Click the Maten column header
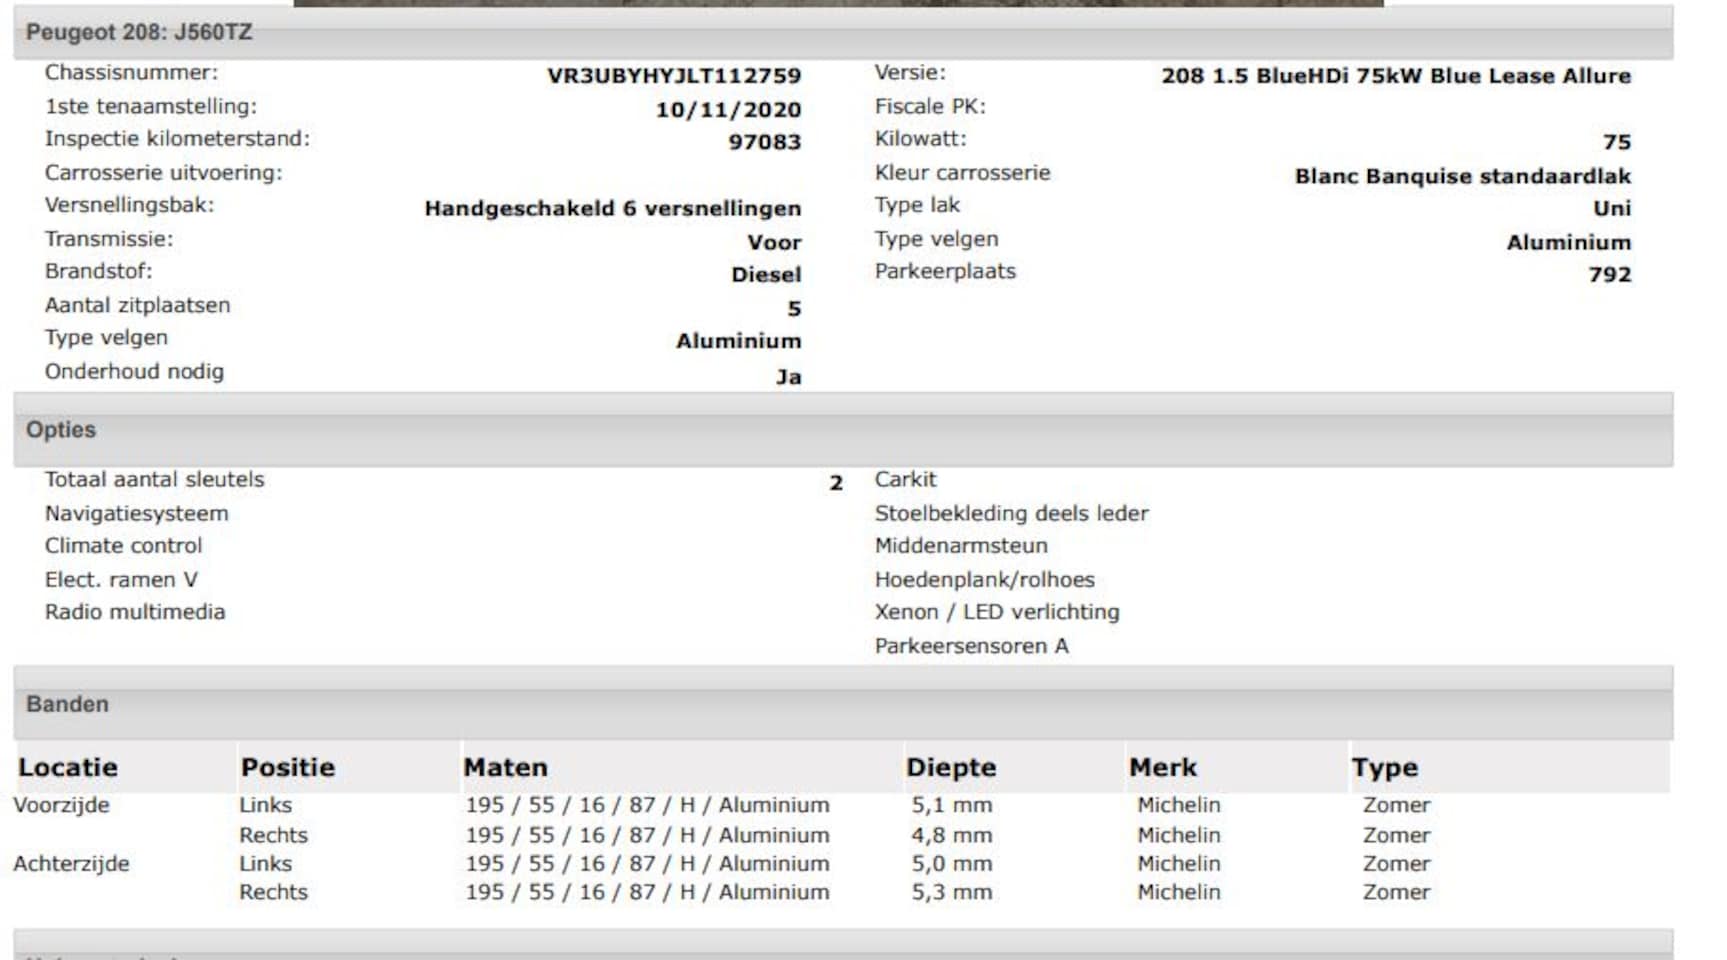Image resolution: width=1727 pixels, height=960 pixels. click(x=505, y=767)
